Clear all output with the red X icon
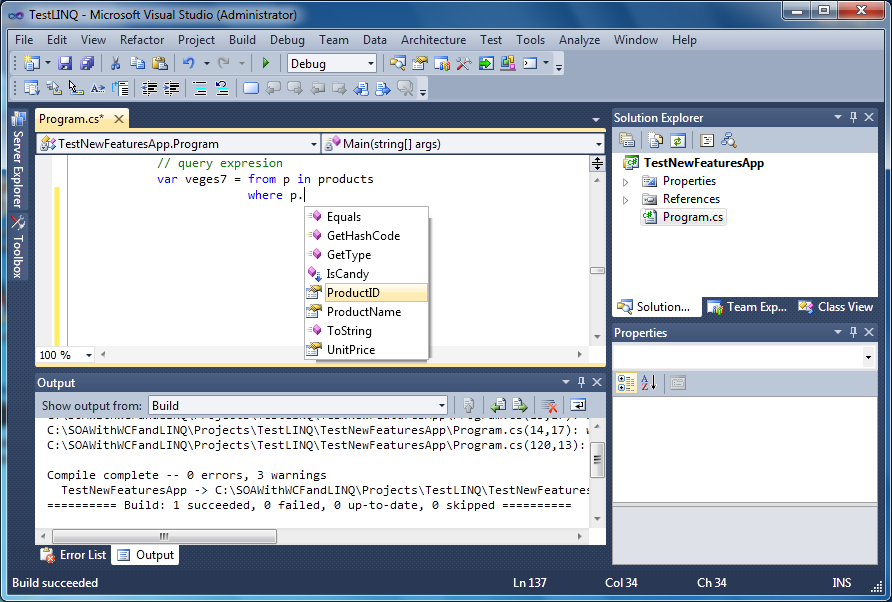Viewport: 892px width, 602px height. coord(549,406)
